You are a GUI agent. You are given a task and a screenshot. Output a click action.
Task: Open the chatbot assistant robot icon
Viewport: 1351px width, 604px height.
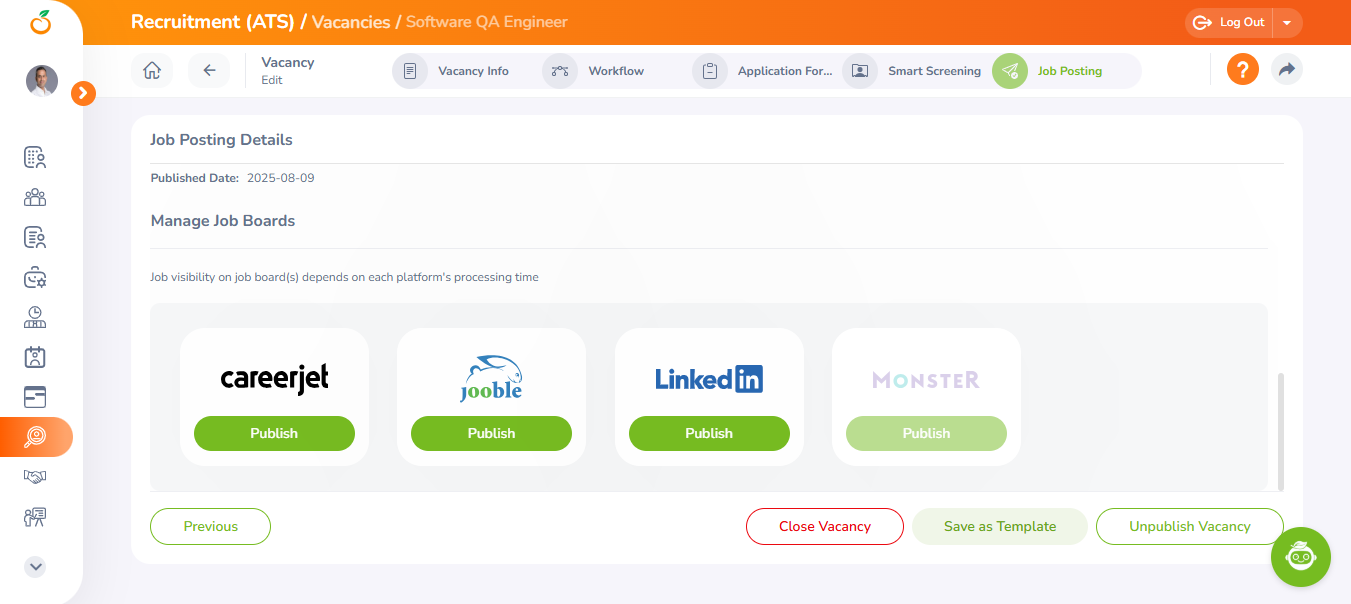pos(1300,556)
